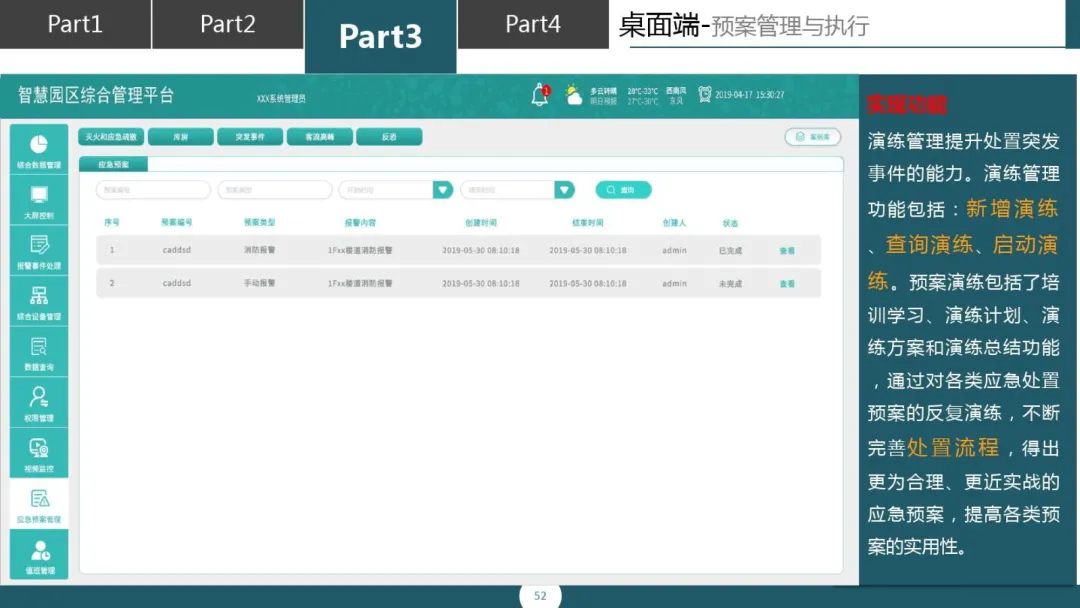Select 报警事件处理 sidebar icon

(x=39, y=245)
